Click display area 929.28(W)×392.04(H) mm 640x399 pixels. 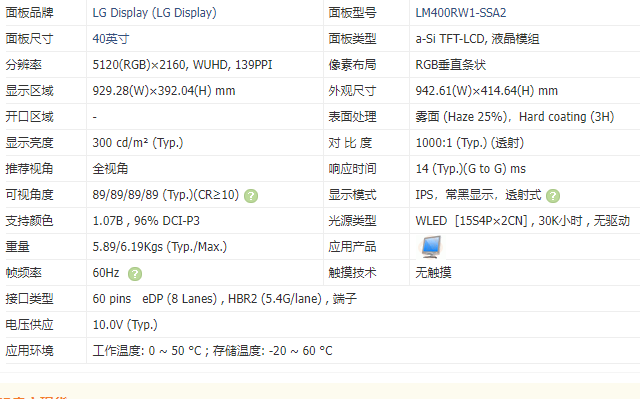click(164, 91)
